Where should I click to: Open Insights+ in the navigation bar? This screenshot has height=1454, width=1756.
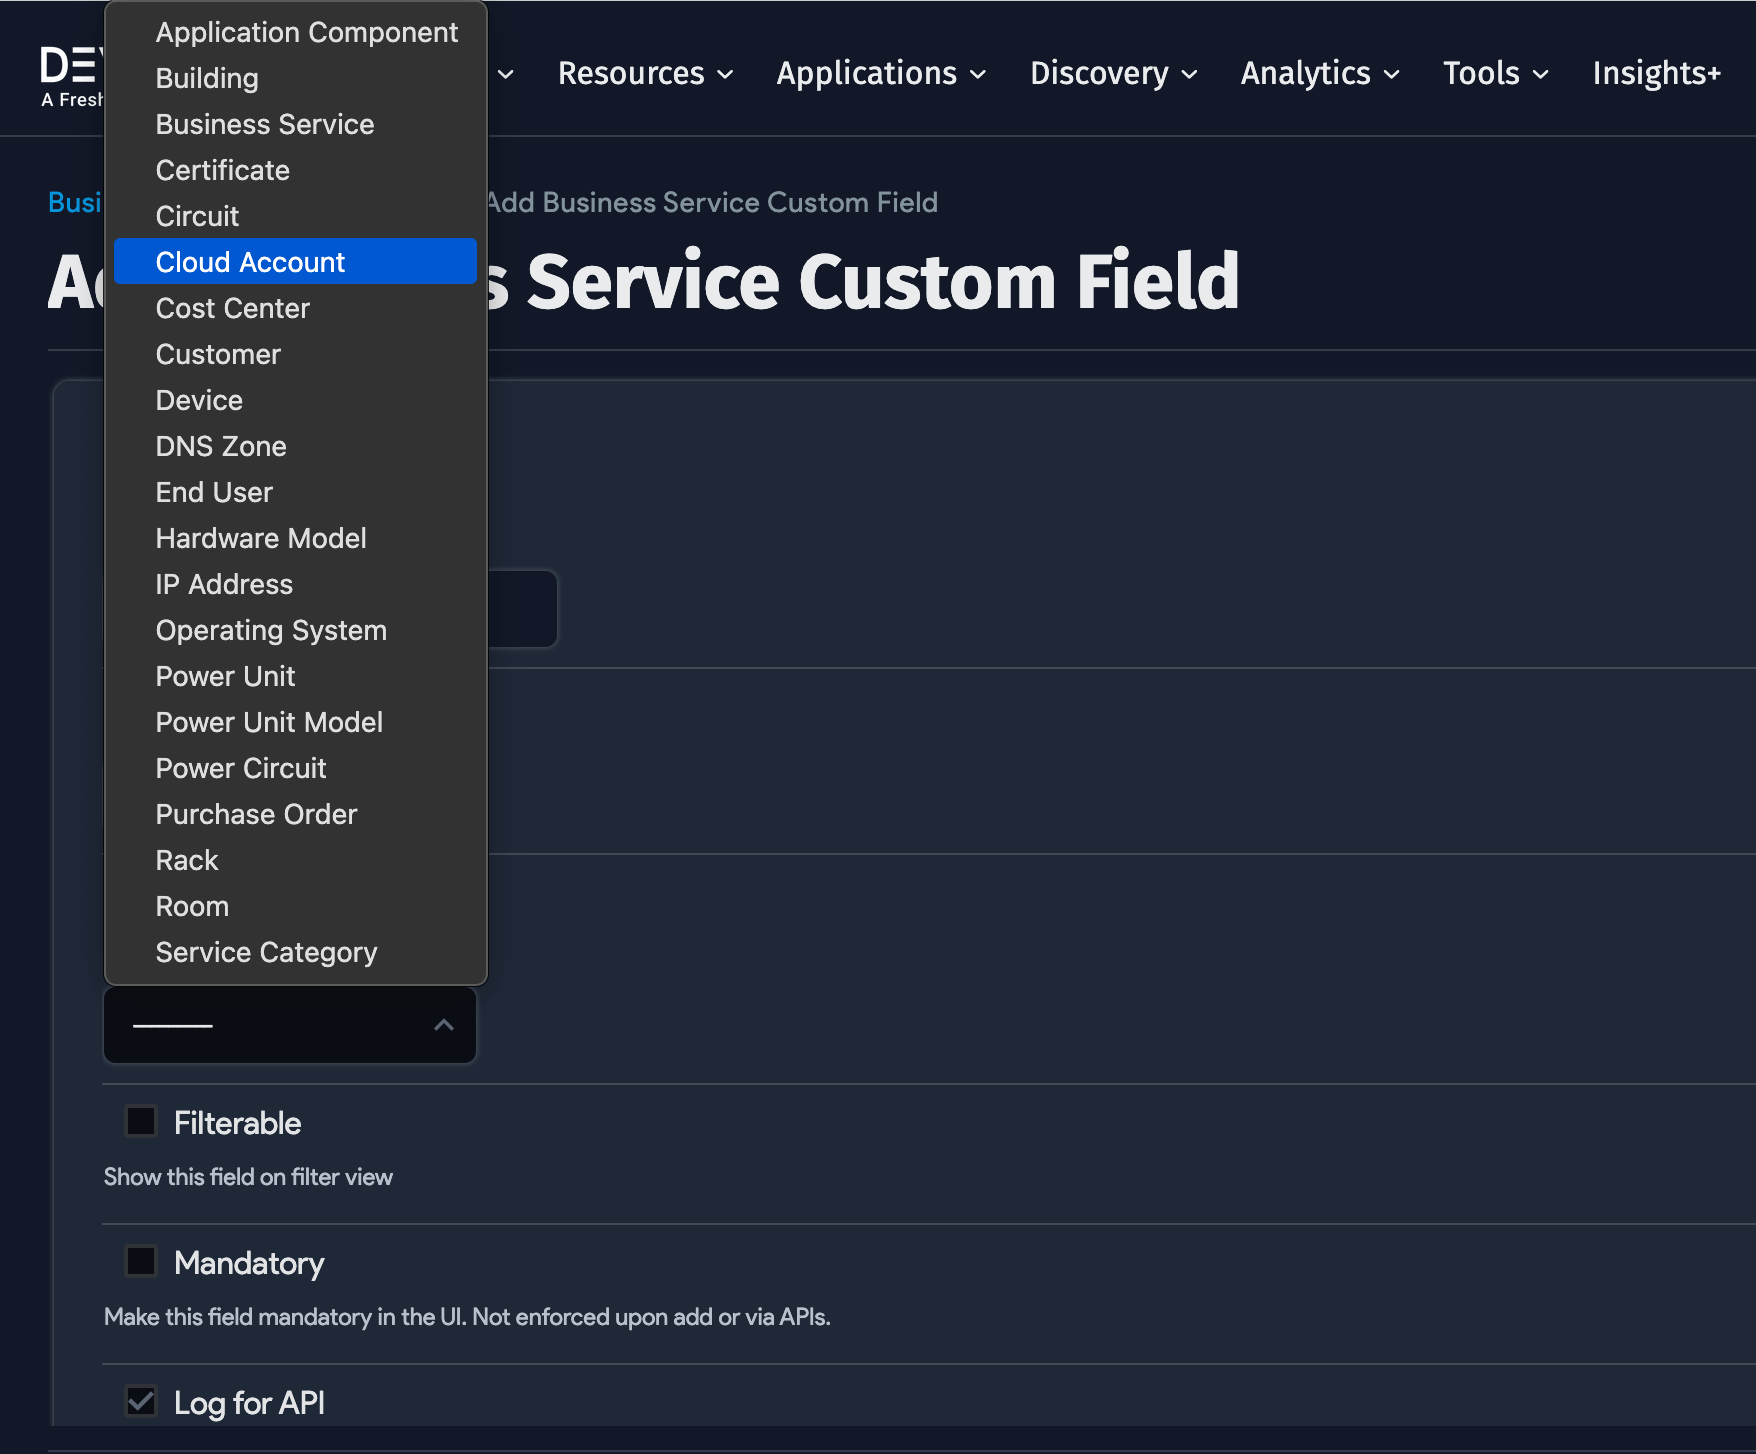pyautogui.click(x=1656, y=72)
